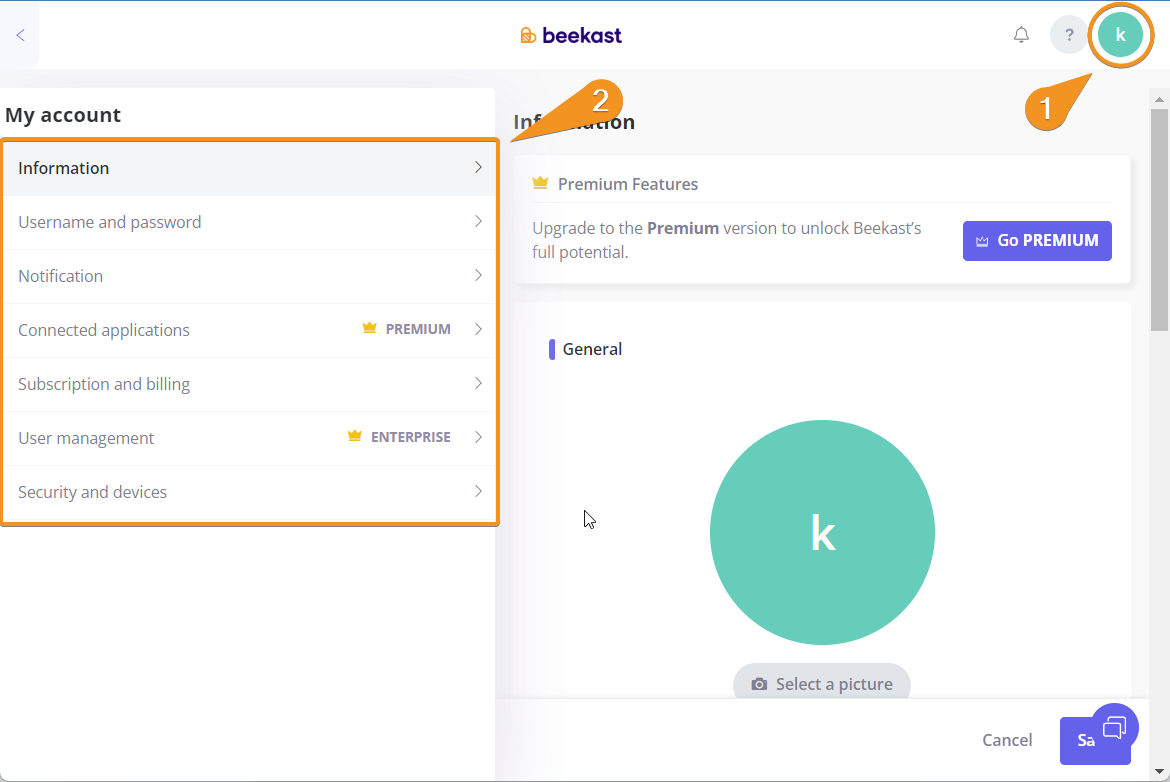Click the crown icon beside Premium Features
The width and height of the screenshot is (1170, 782).
click(540, 183)
